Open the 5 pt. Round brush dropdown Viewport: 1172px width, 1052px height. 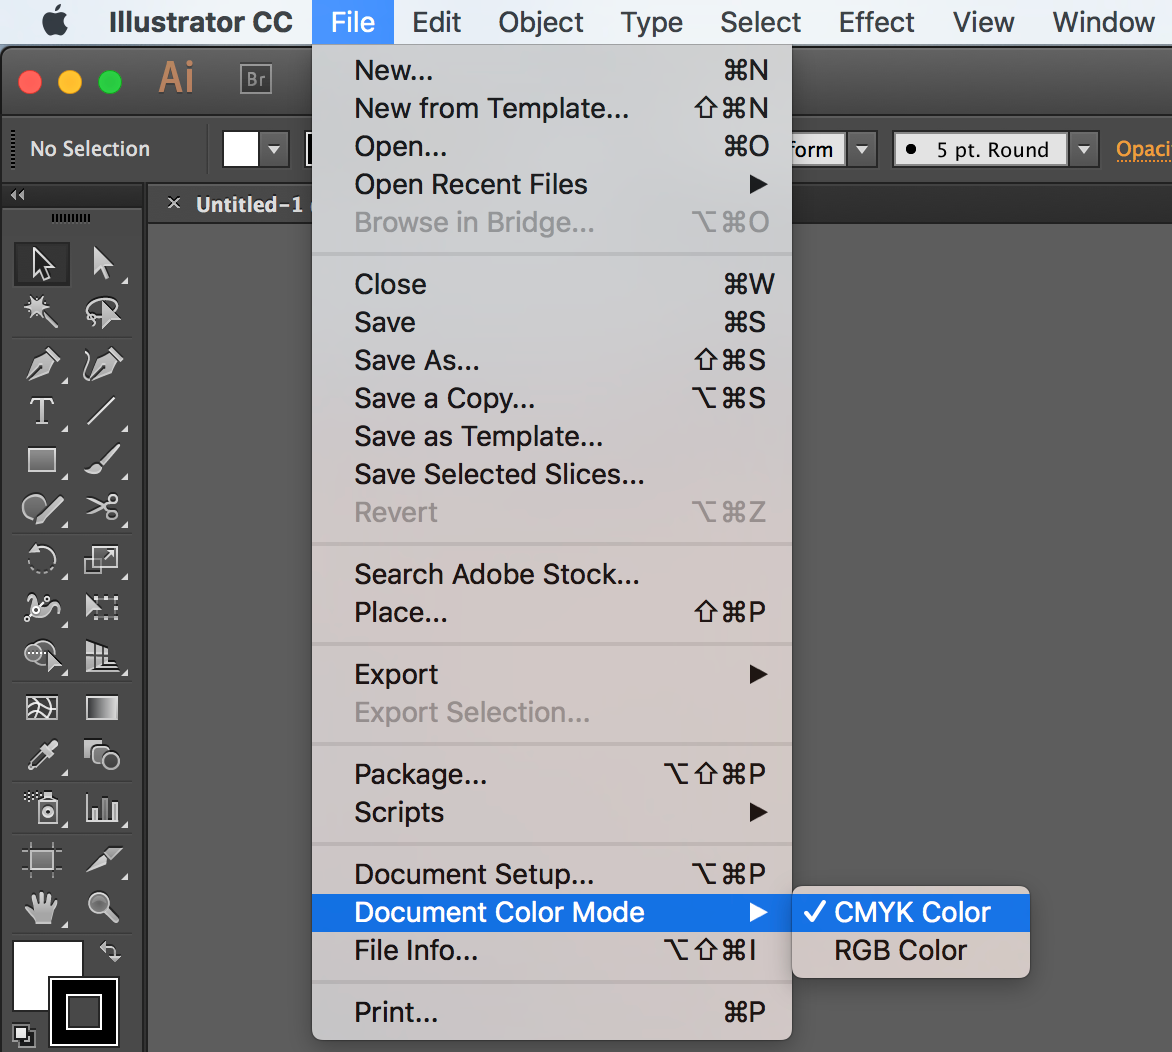(1084, 150)
